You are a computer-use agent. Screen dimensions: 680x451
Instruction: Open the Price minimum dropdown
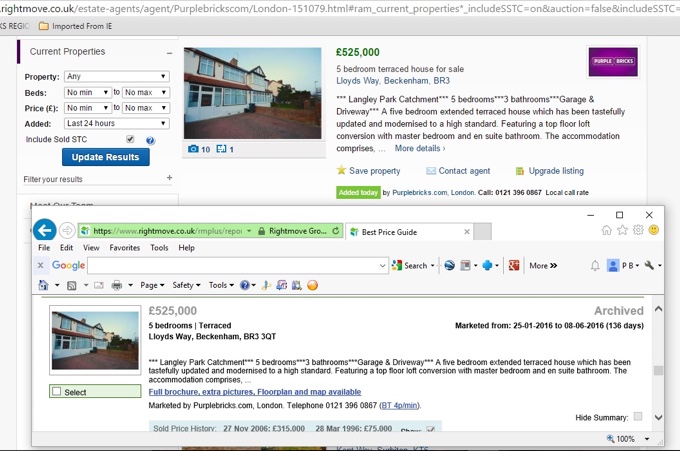click(x=87, y=108)
